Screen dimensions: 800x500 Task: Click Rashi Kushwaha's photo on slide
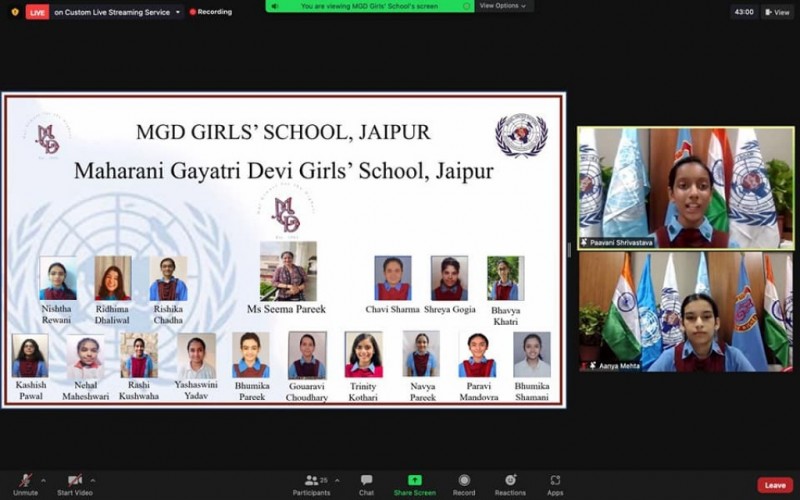click(x=139, y=355)
